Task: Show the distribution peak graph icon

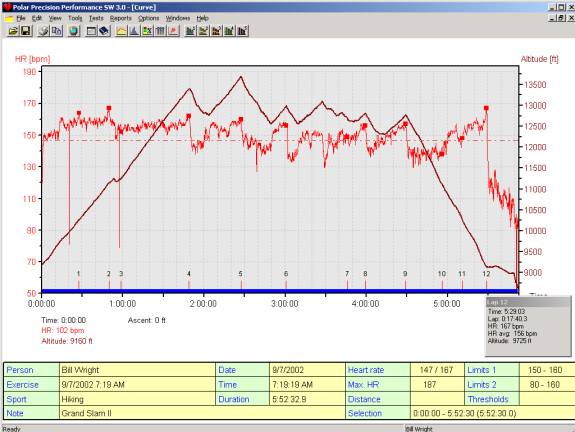Action: 134,31
